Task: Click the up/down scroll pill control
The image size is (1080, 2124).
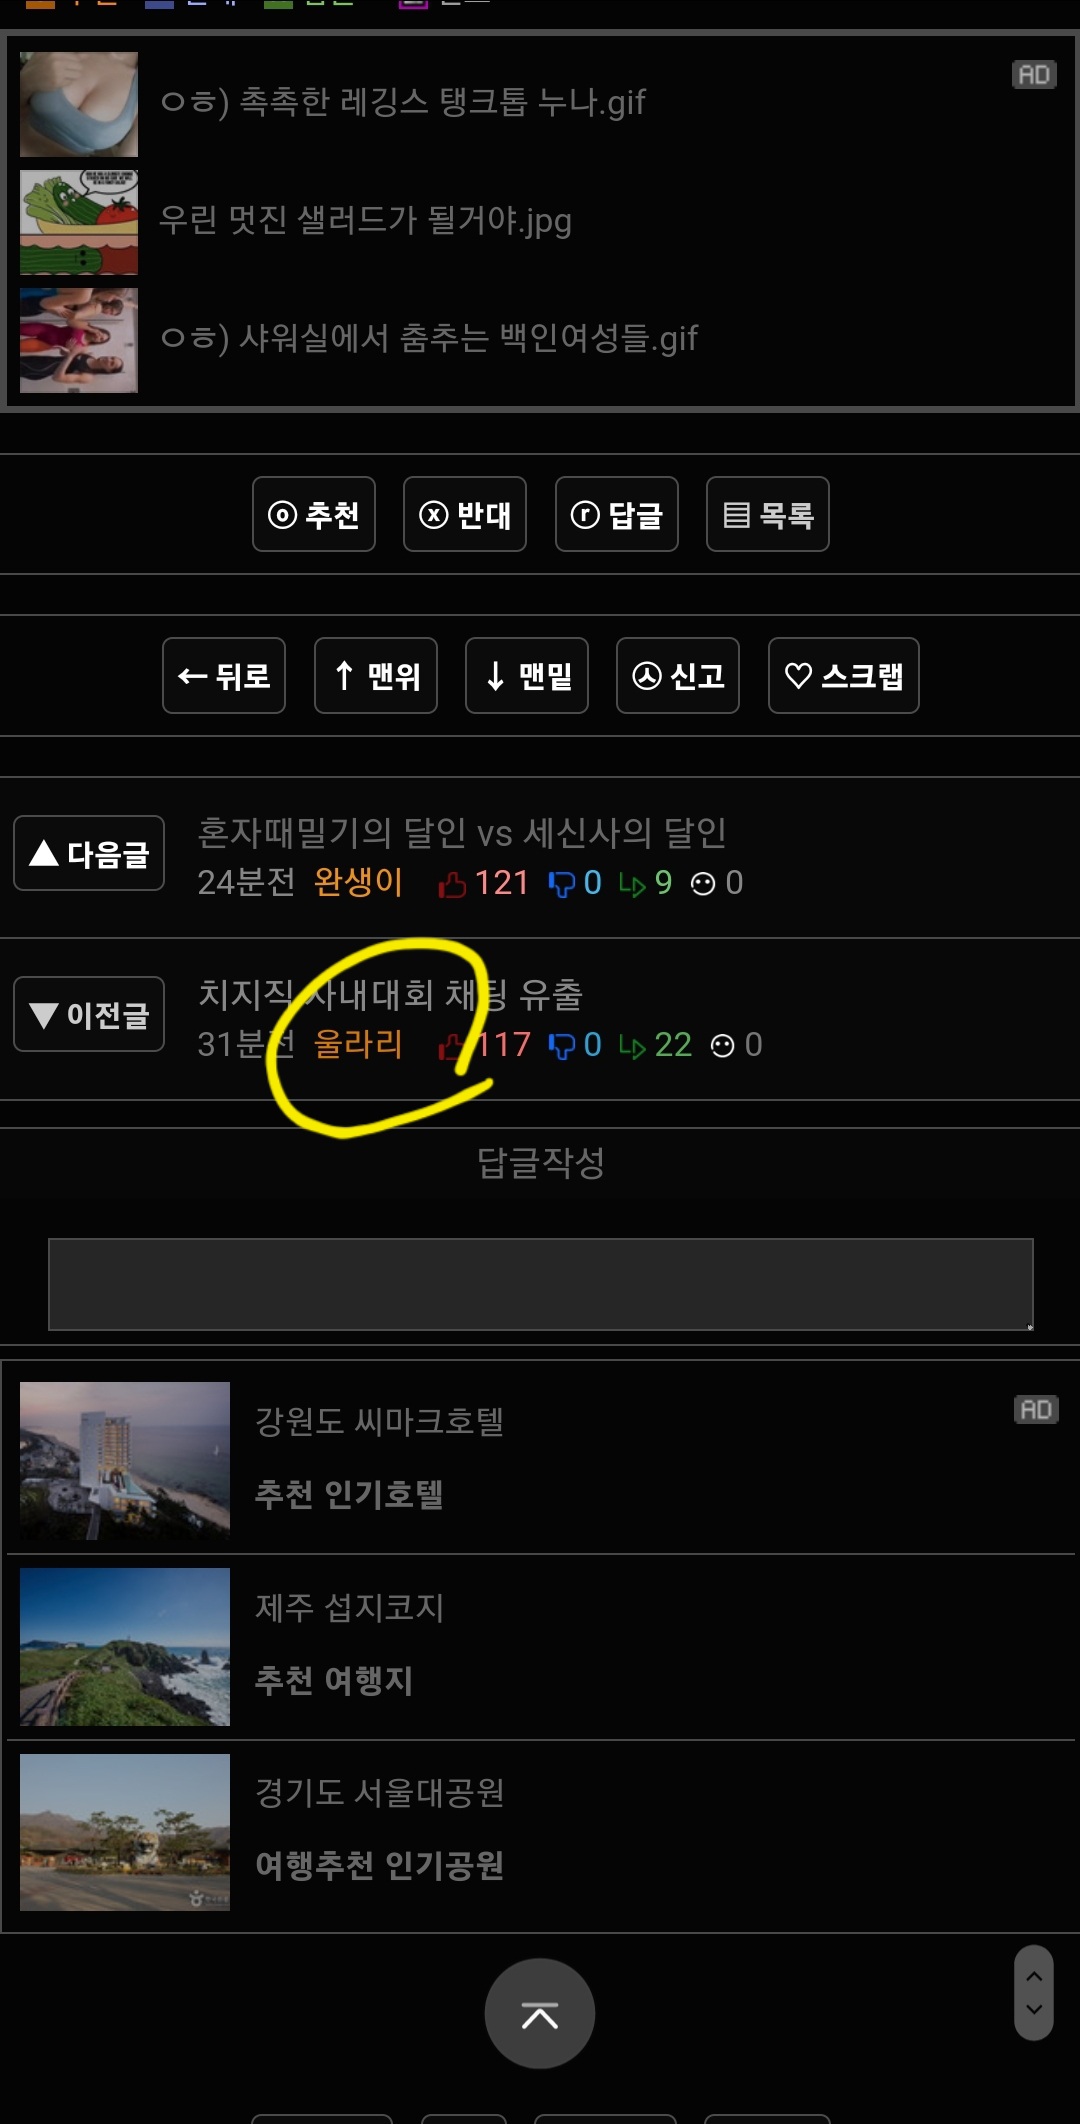Action: 1034,1992
